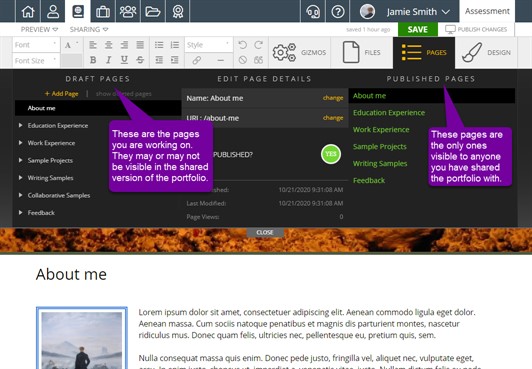Switch to the Assessment tab
The width and height of the screenshot is (532, 369).
point(487,11)
